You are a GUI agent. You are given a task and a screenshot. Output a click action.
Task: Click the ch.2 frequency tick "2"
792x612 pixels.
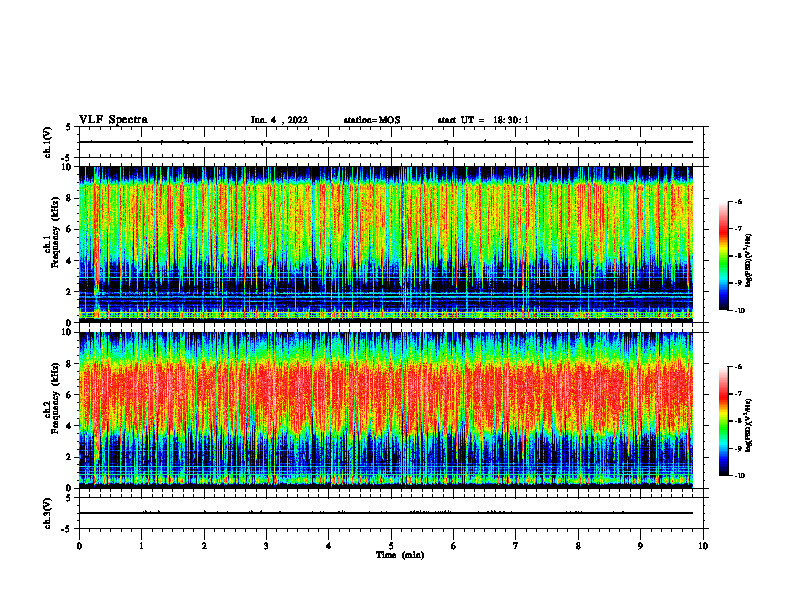[70, 457]
